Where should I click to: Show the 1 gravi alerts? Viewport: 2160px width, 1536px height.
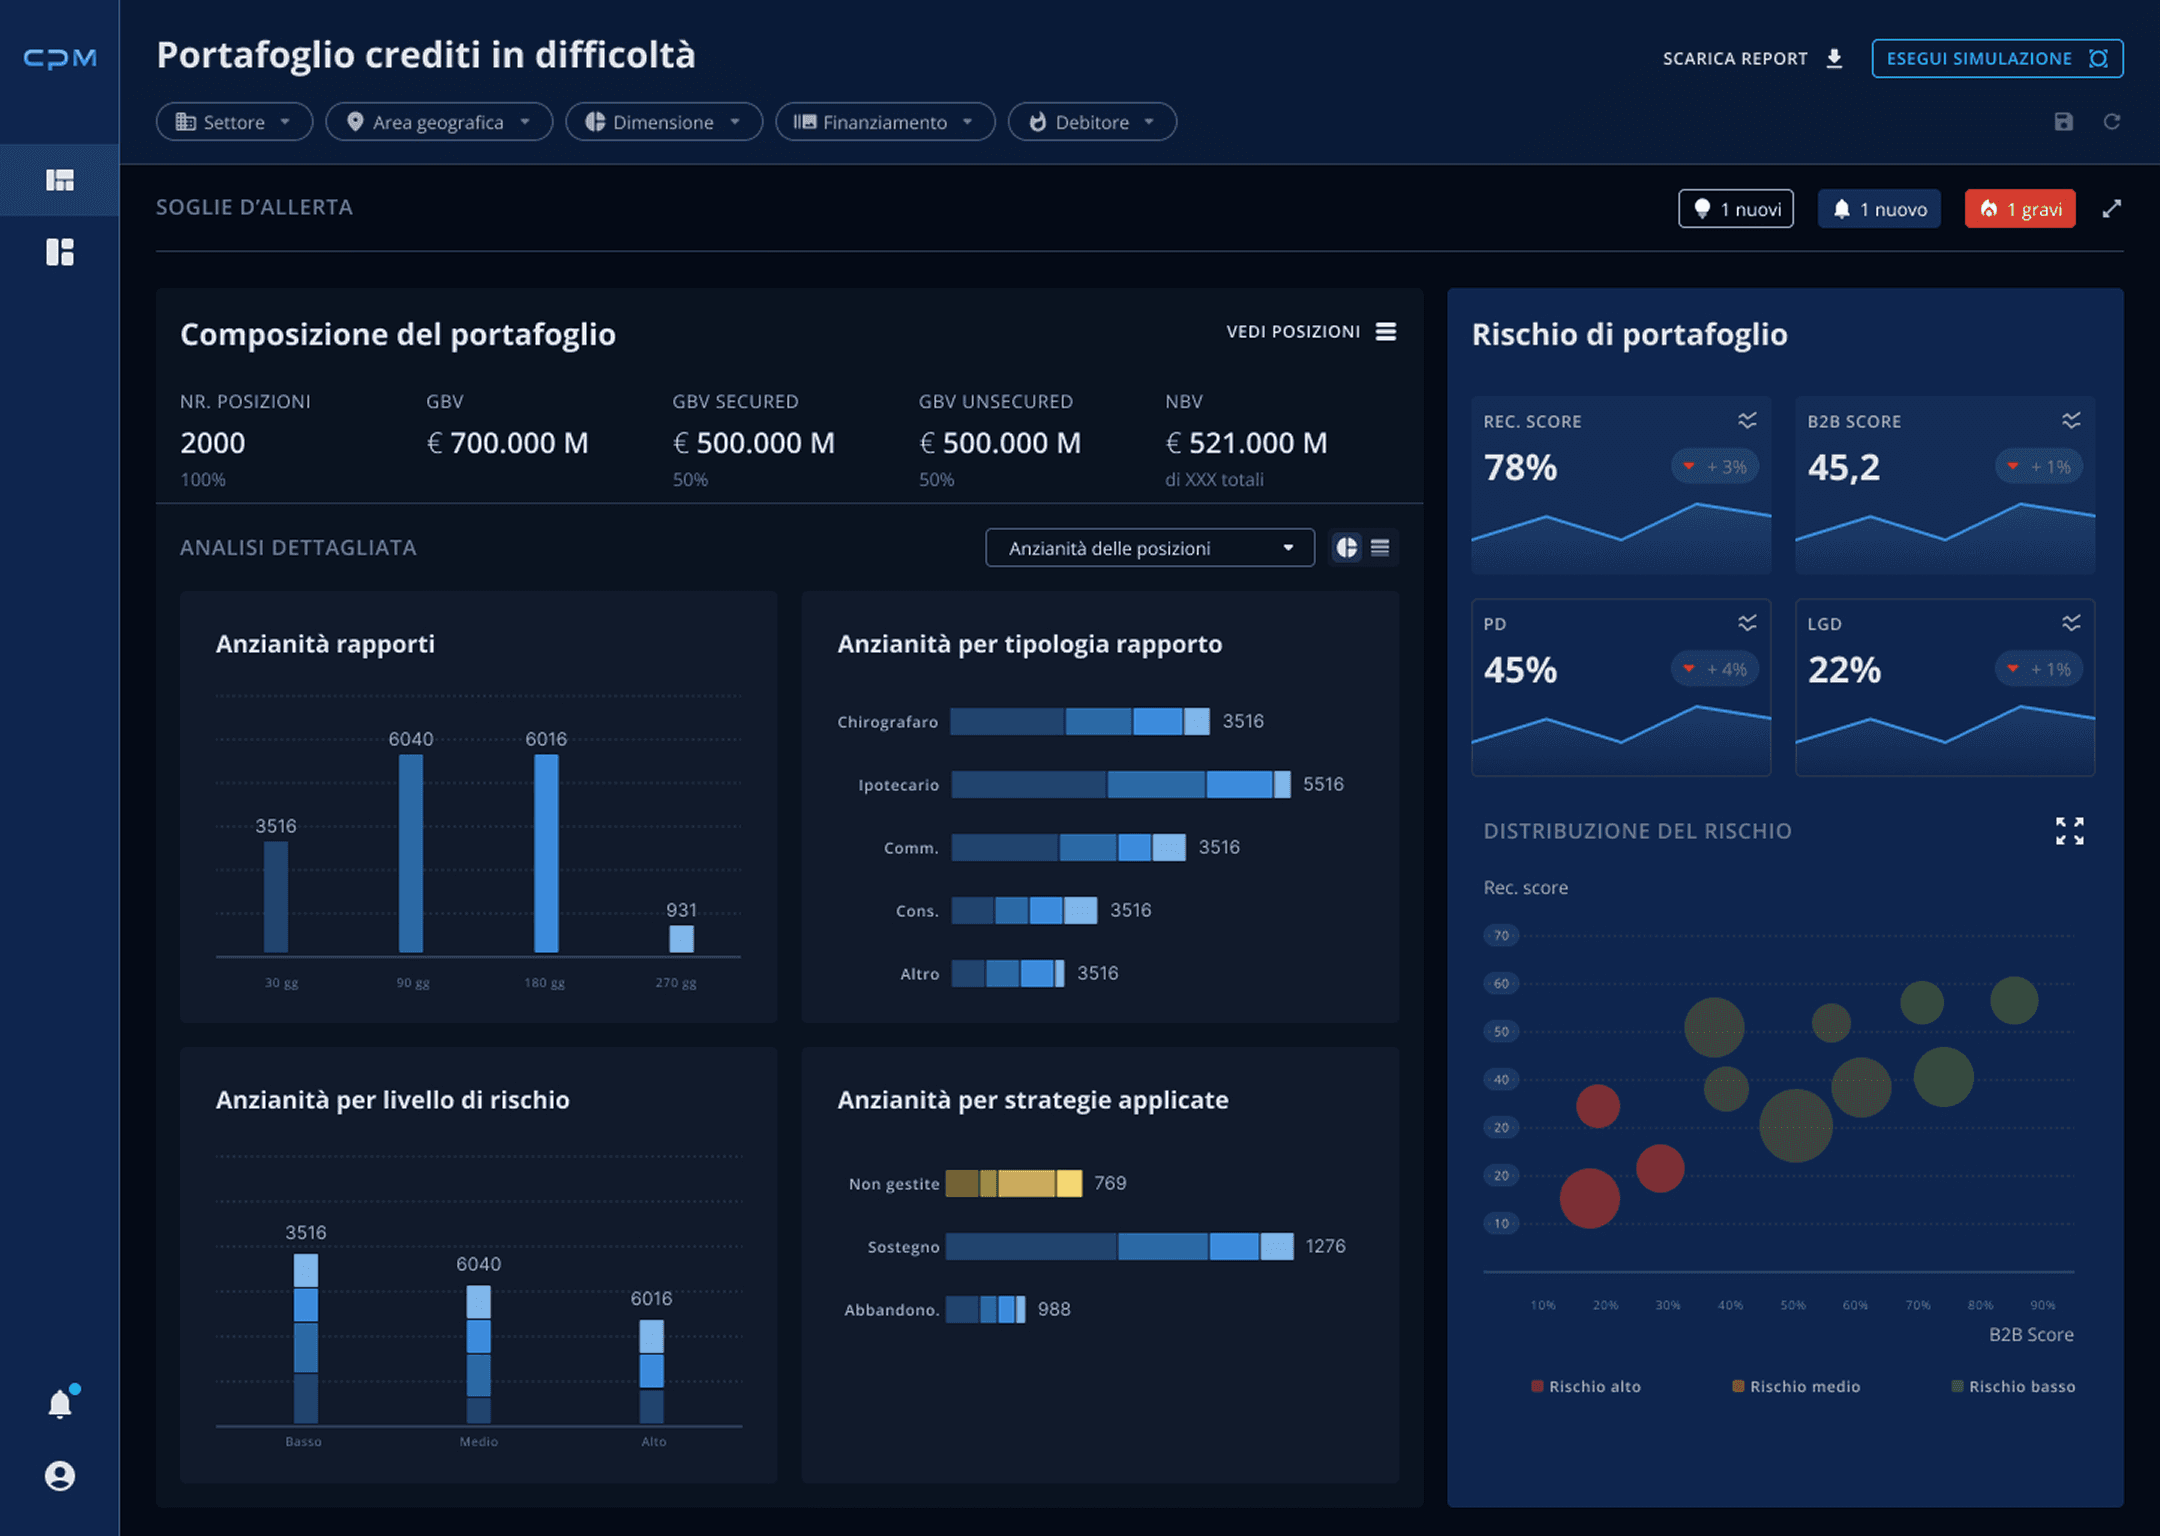click(x=2019, y=209)
